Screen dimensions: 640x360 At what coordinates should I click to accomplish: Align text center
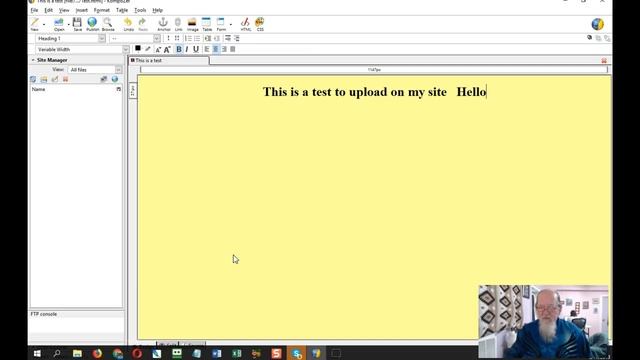216,49
